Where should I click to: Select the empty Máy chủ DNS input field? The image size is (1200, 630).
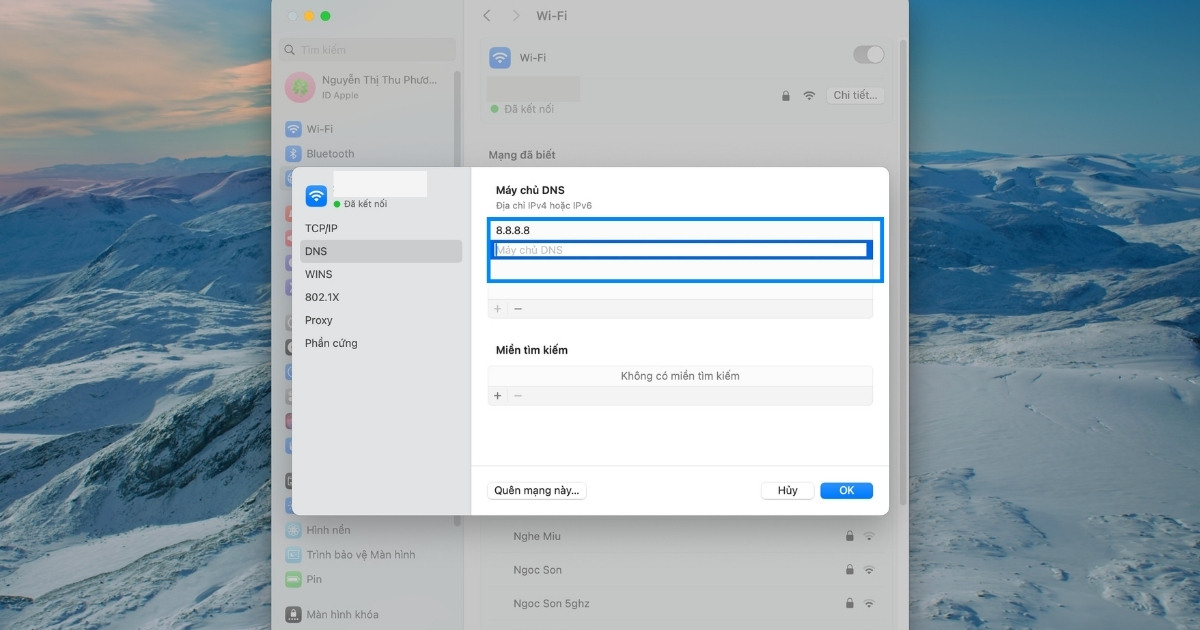pos(680,249)
